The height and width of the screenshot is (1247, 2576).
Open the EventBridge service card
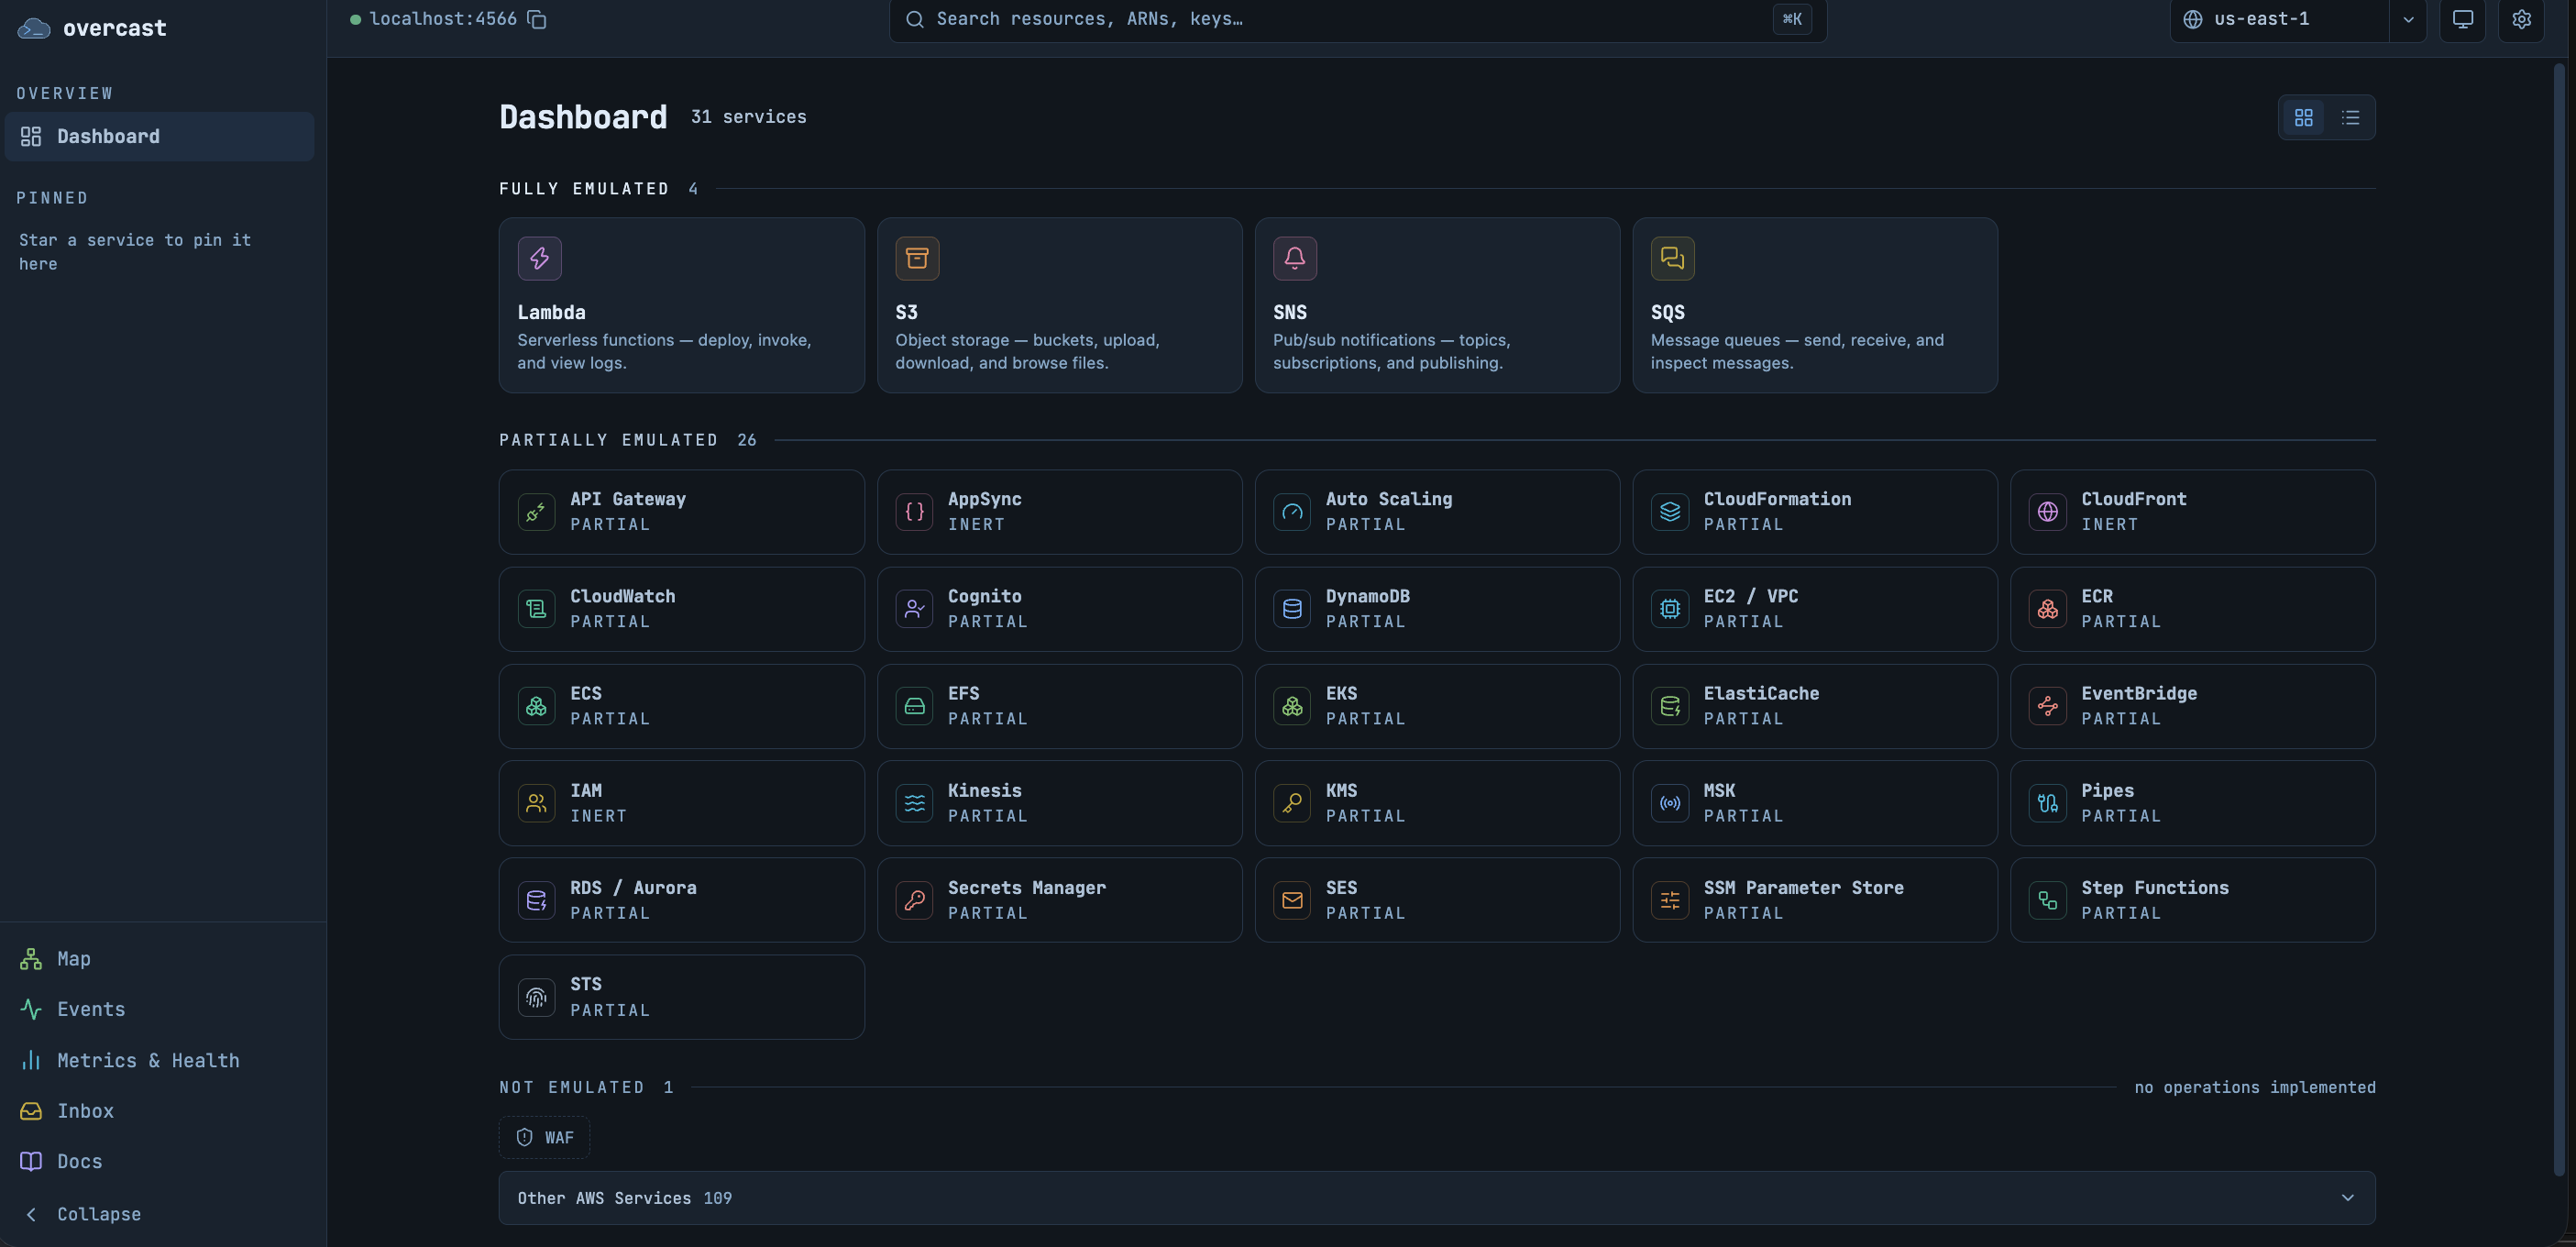pyautogui.click(x=2193, y=706)
